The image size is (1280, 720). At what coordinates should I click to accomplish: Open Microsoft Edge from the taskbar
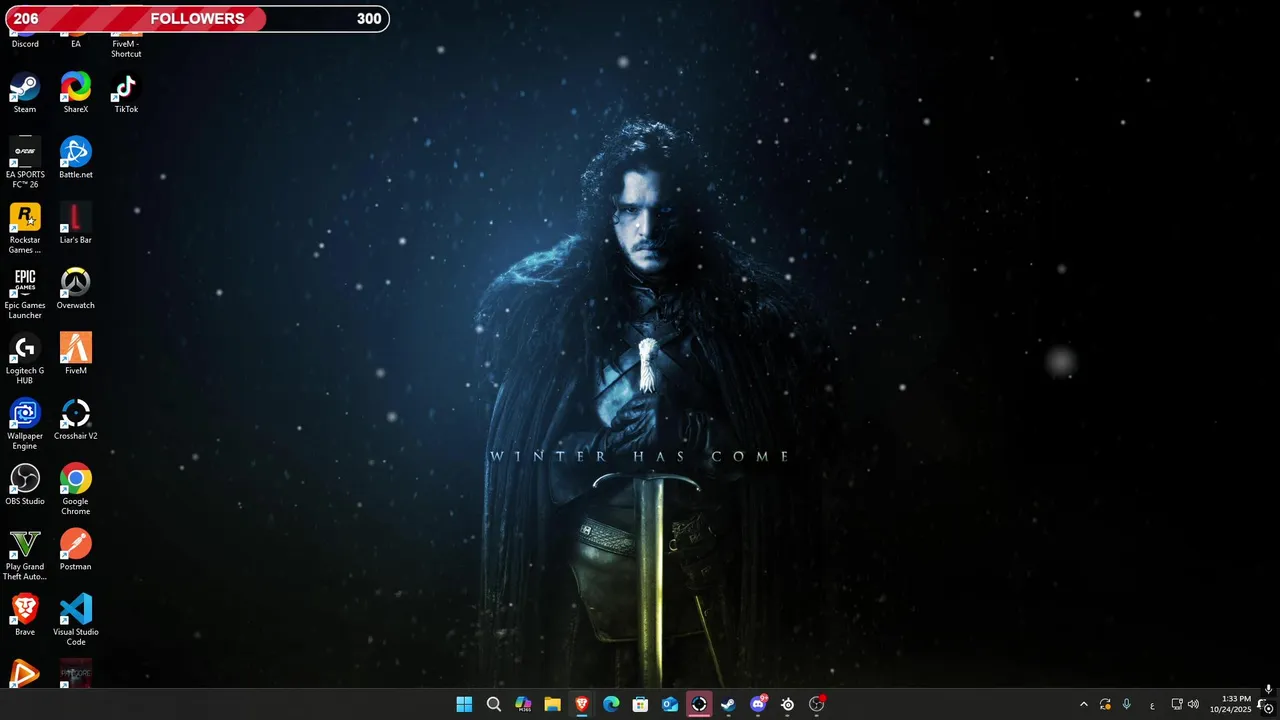611,704
